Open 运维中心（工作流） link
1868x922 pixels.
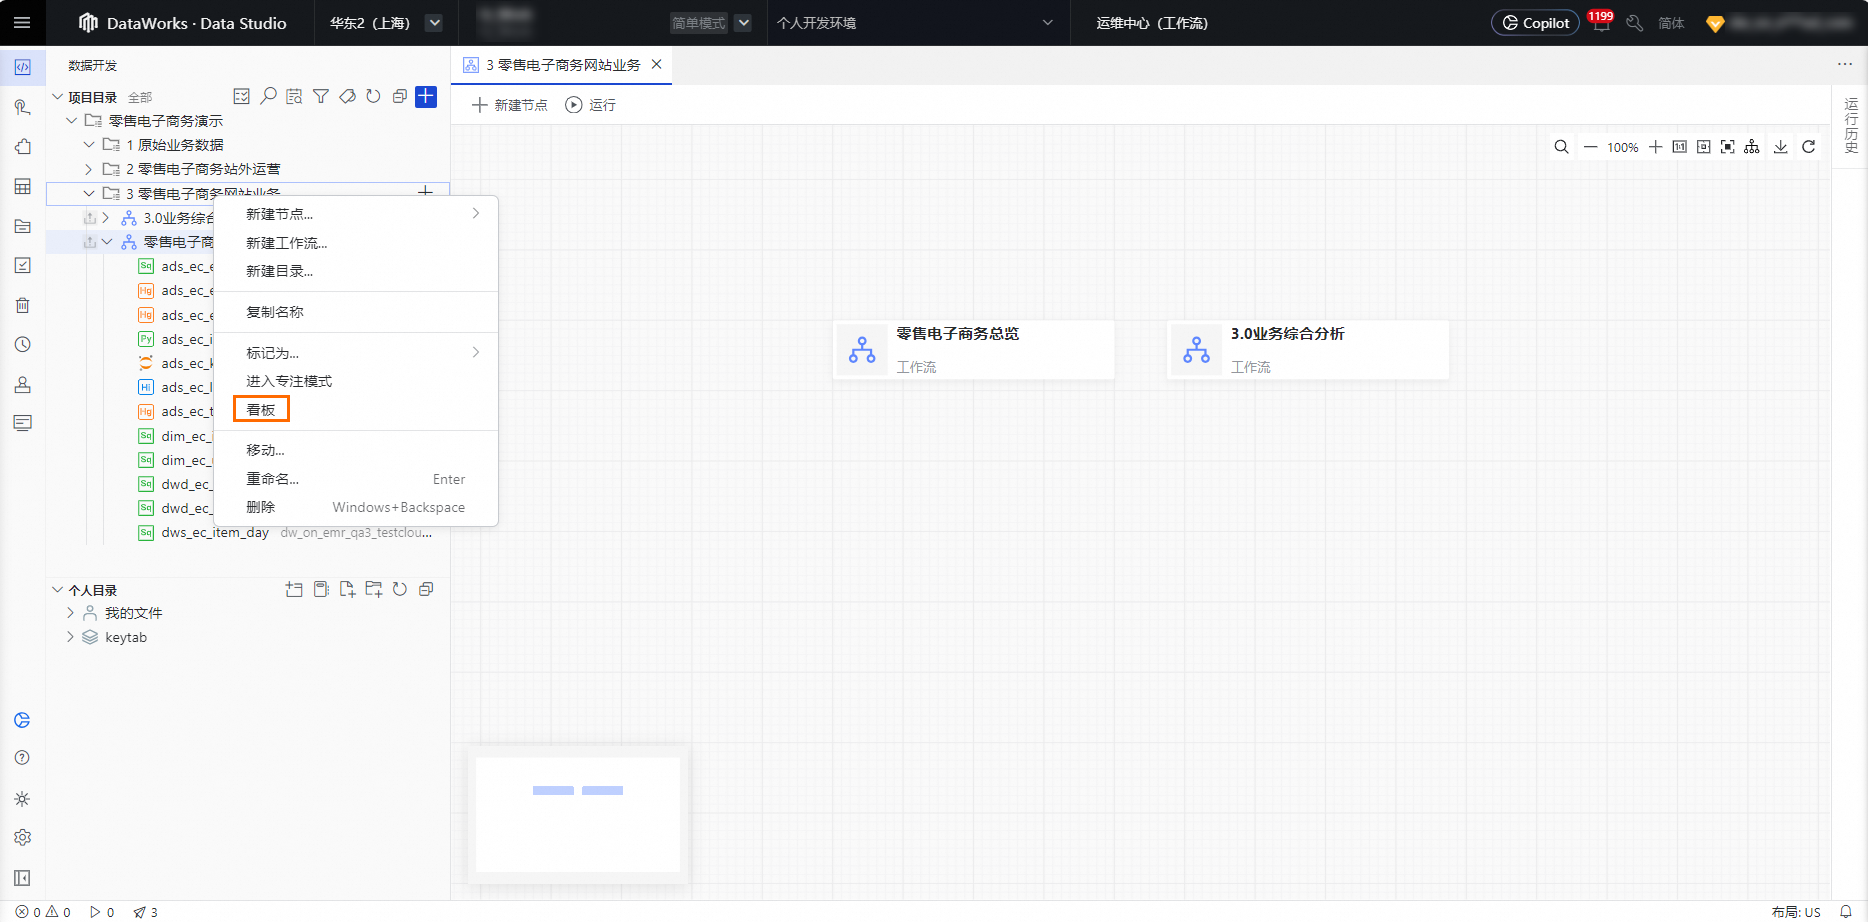pyautogui.click(x=1152, y=23)
